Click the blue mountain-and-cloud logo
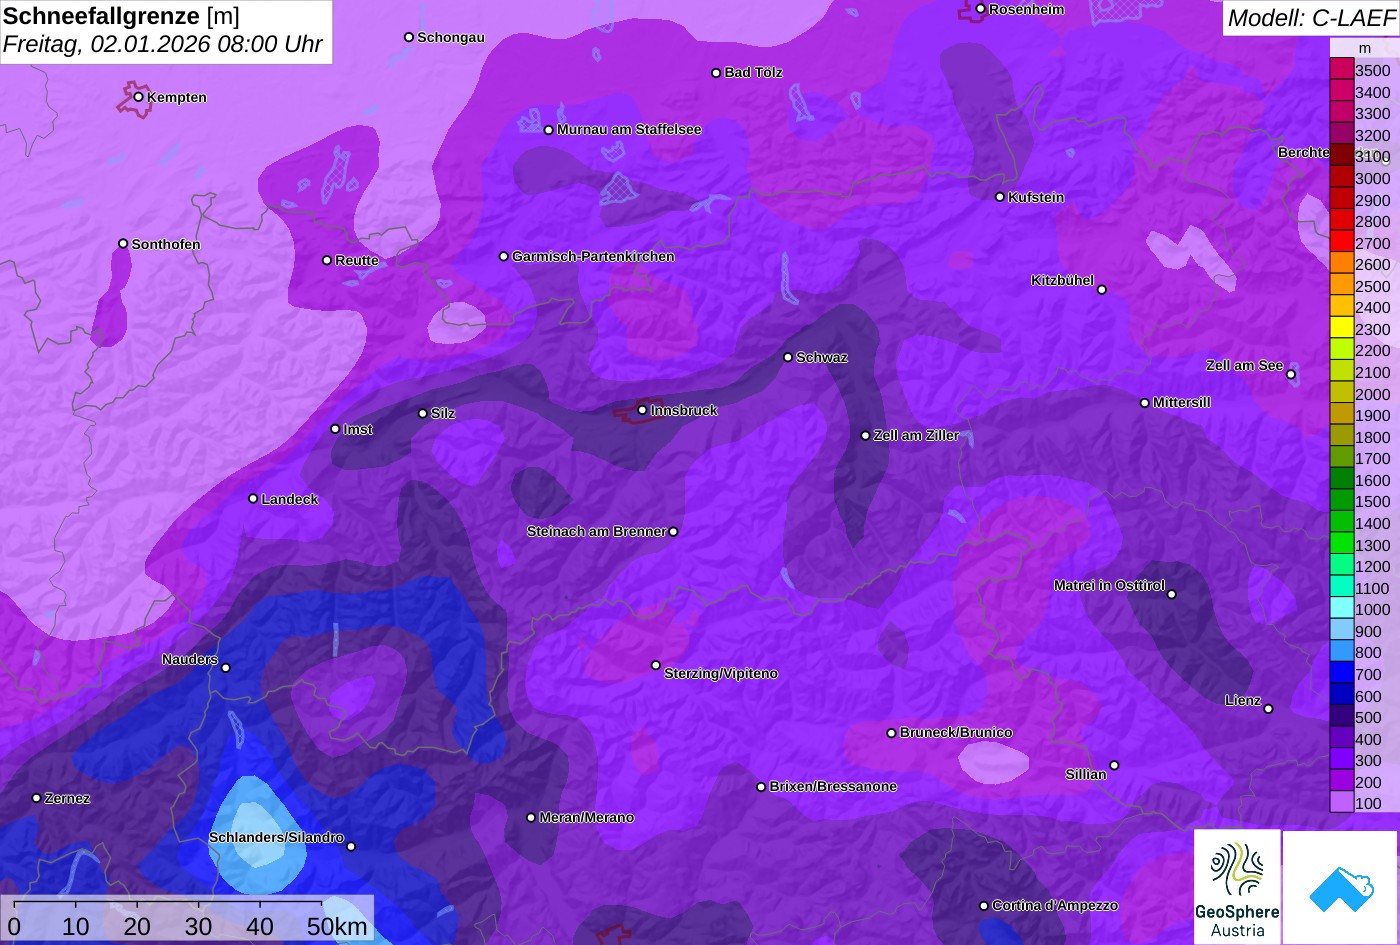Viewport: 1400px width, 945px height. point(1340,886)
